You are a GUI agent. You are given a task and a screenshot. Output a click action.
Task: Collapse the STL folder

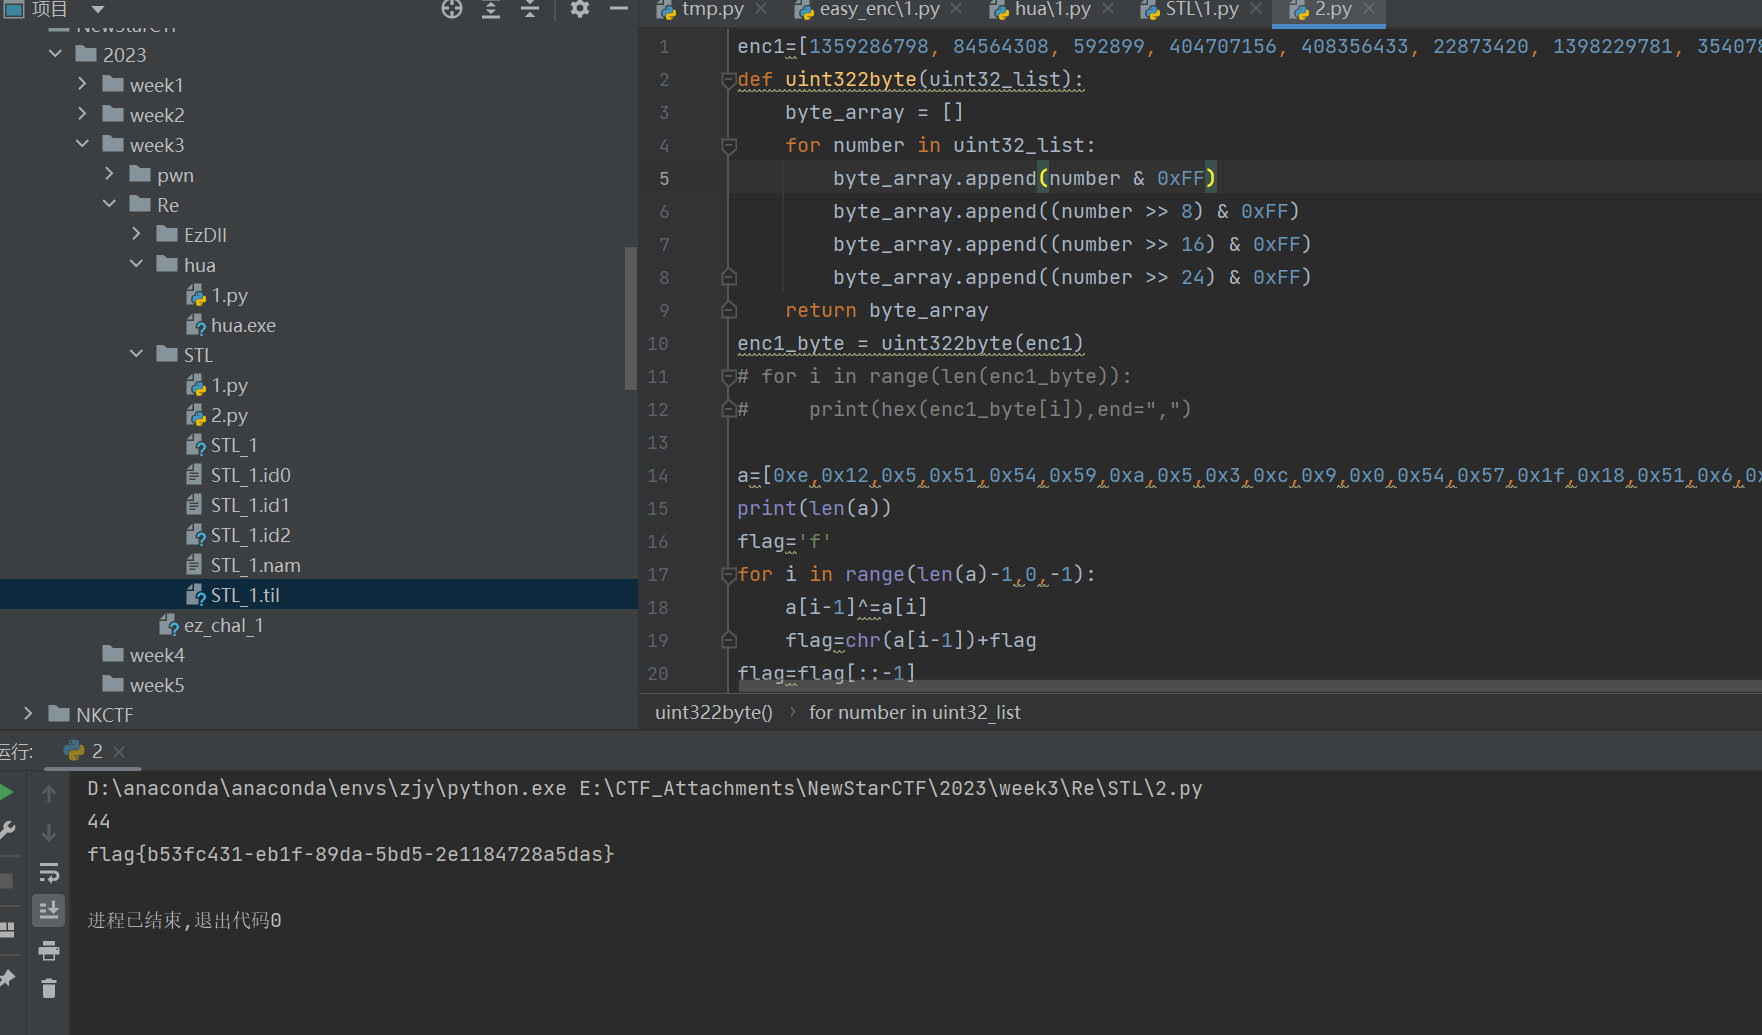pos(137,355)
